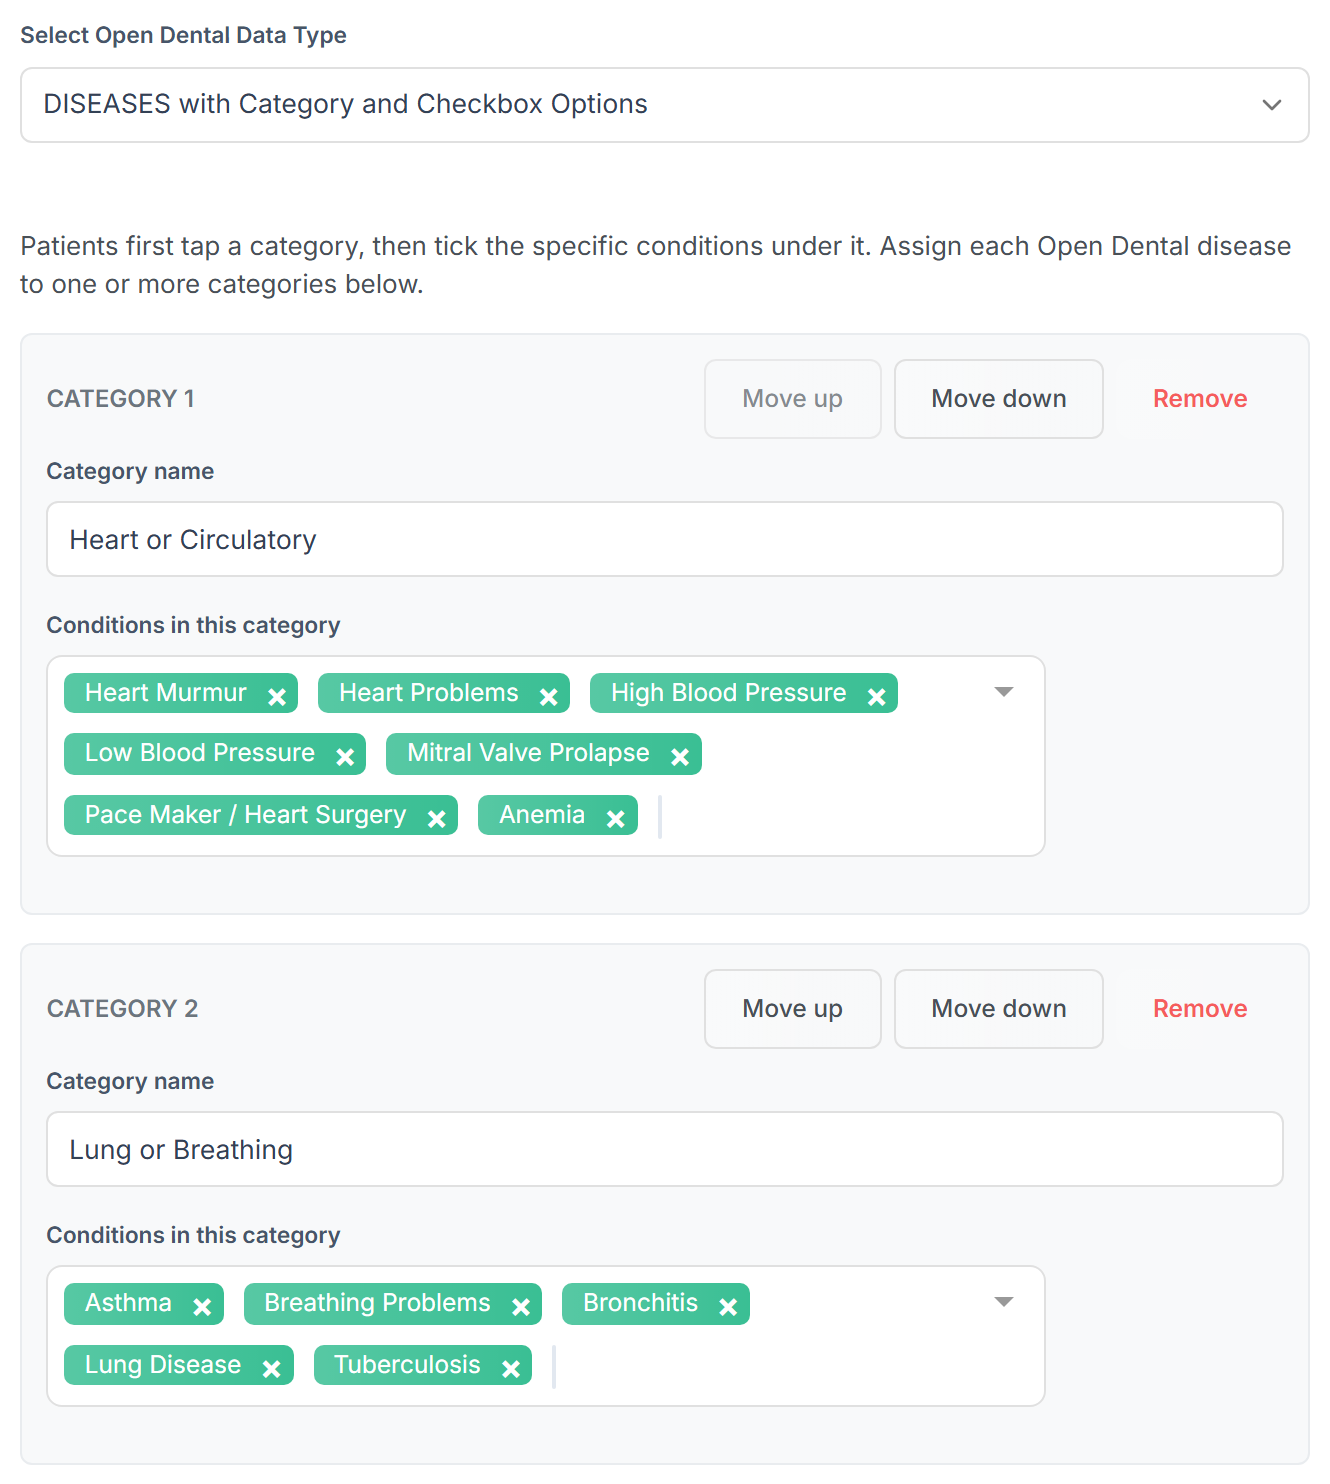Remove the Breathing Problems tag
1330x1484 pixels.
click(x=521, y=1307)
